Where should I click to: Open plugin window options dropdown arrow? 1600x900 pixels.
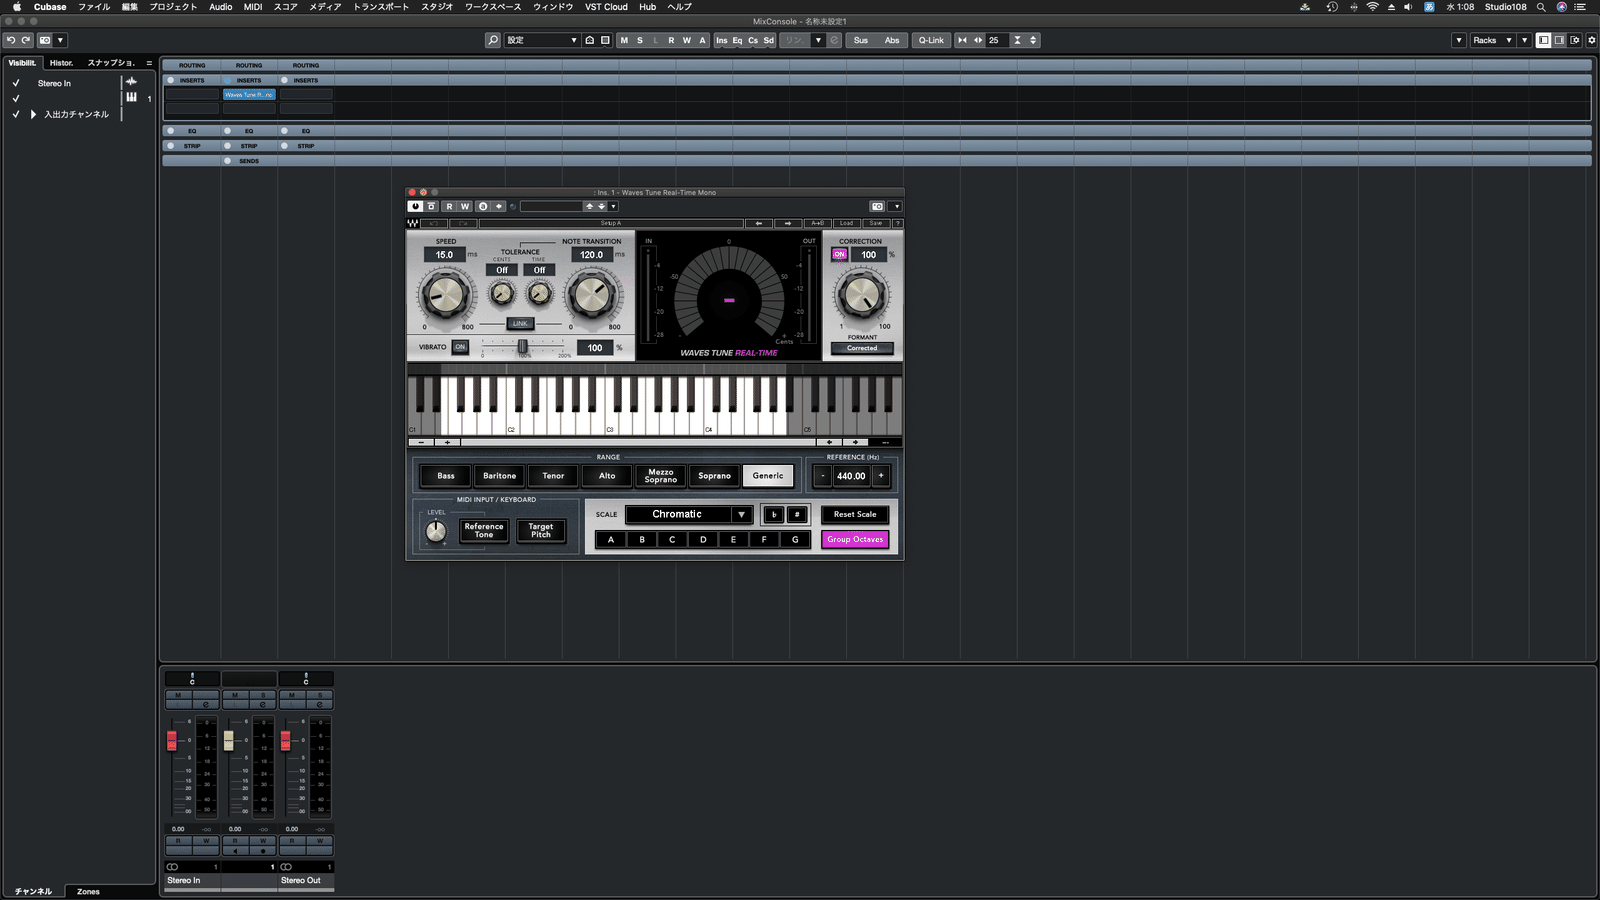pyautogui.click(x=896, y=206)
